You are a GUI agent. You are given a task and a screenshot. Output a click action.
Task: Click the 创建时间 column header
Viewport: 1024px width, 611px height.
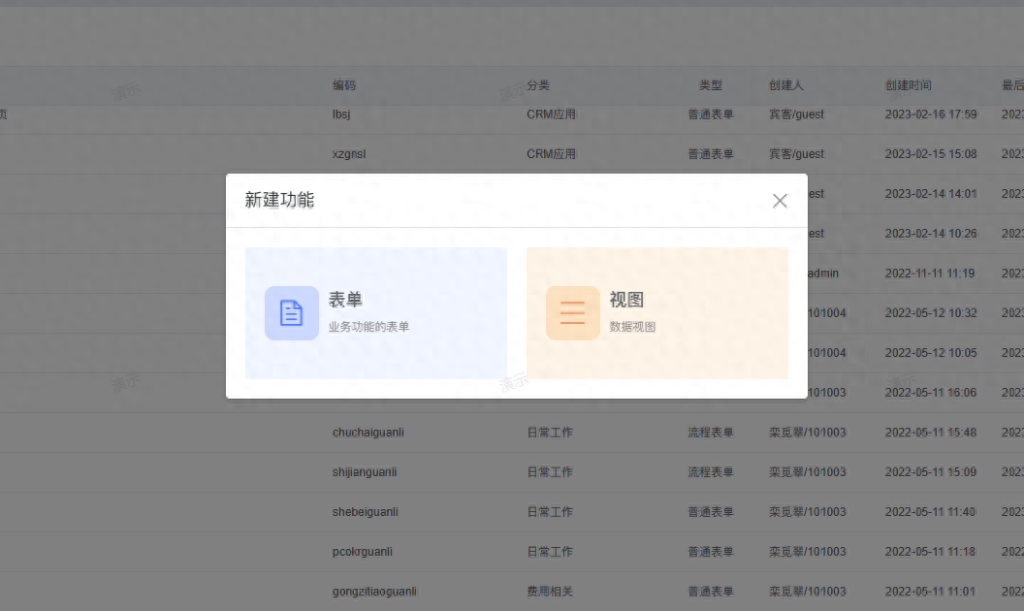908,85
